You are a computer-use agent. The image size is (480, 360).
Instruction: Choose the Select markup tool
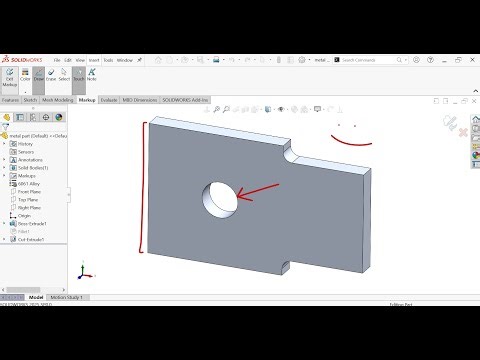pos(64,75)
